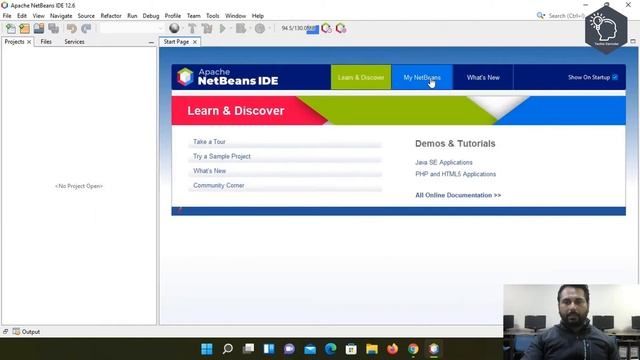Viewport: 640px width, 360px height.
Task: Open the Mail app from the taskbar
Action: point(310,349)
